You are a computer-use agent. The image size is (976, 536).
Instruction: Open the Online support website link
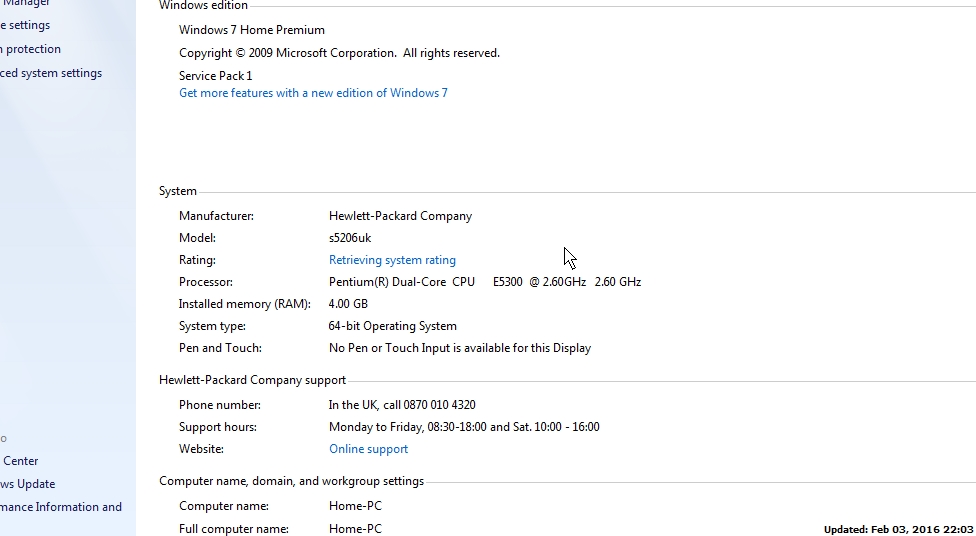[368, 449]
